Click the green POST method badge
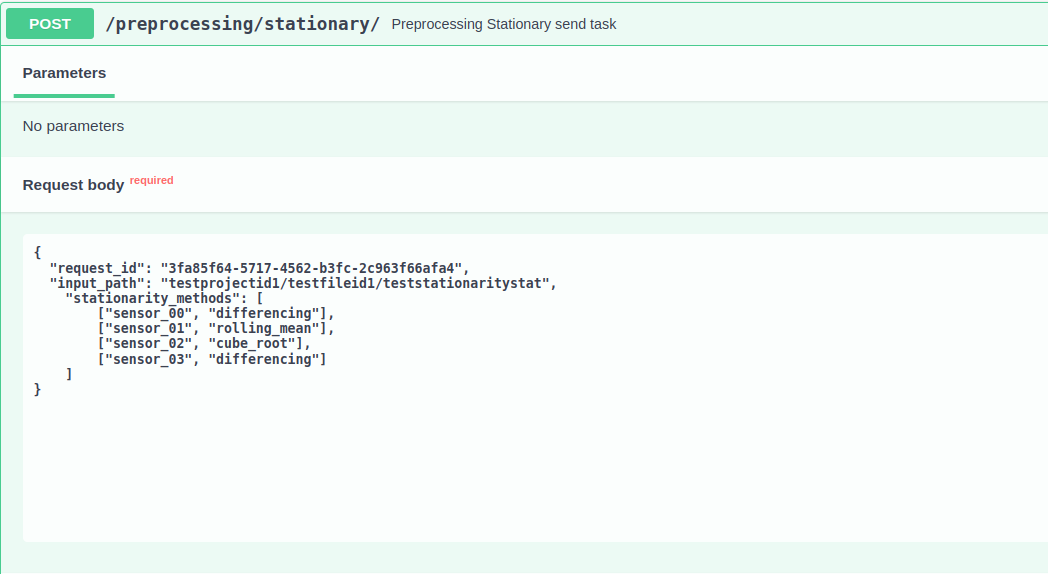The height and width of the screenshot is (574, 1048). (x=50, y=24)
